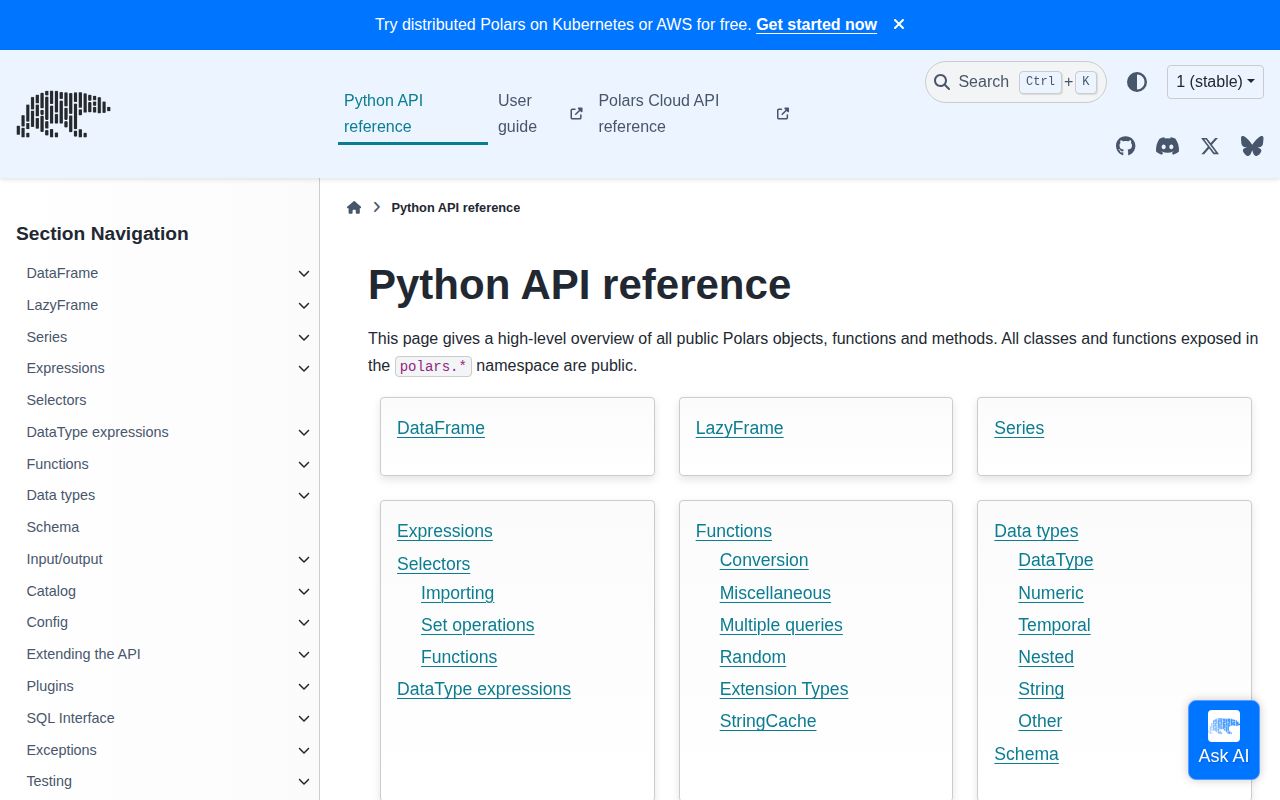
Task: Expand the Functions sidebar chevron
Action: 304,464
